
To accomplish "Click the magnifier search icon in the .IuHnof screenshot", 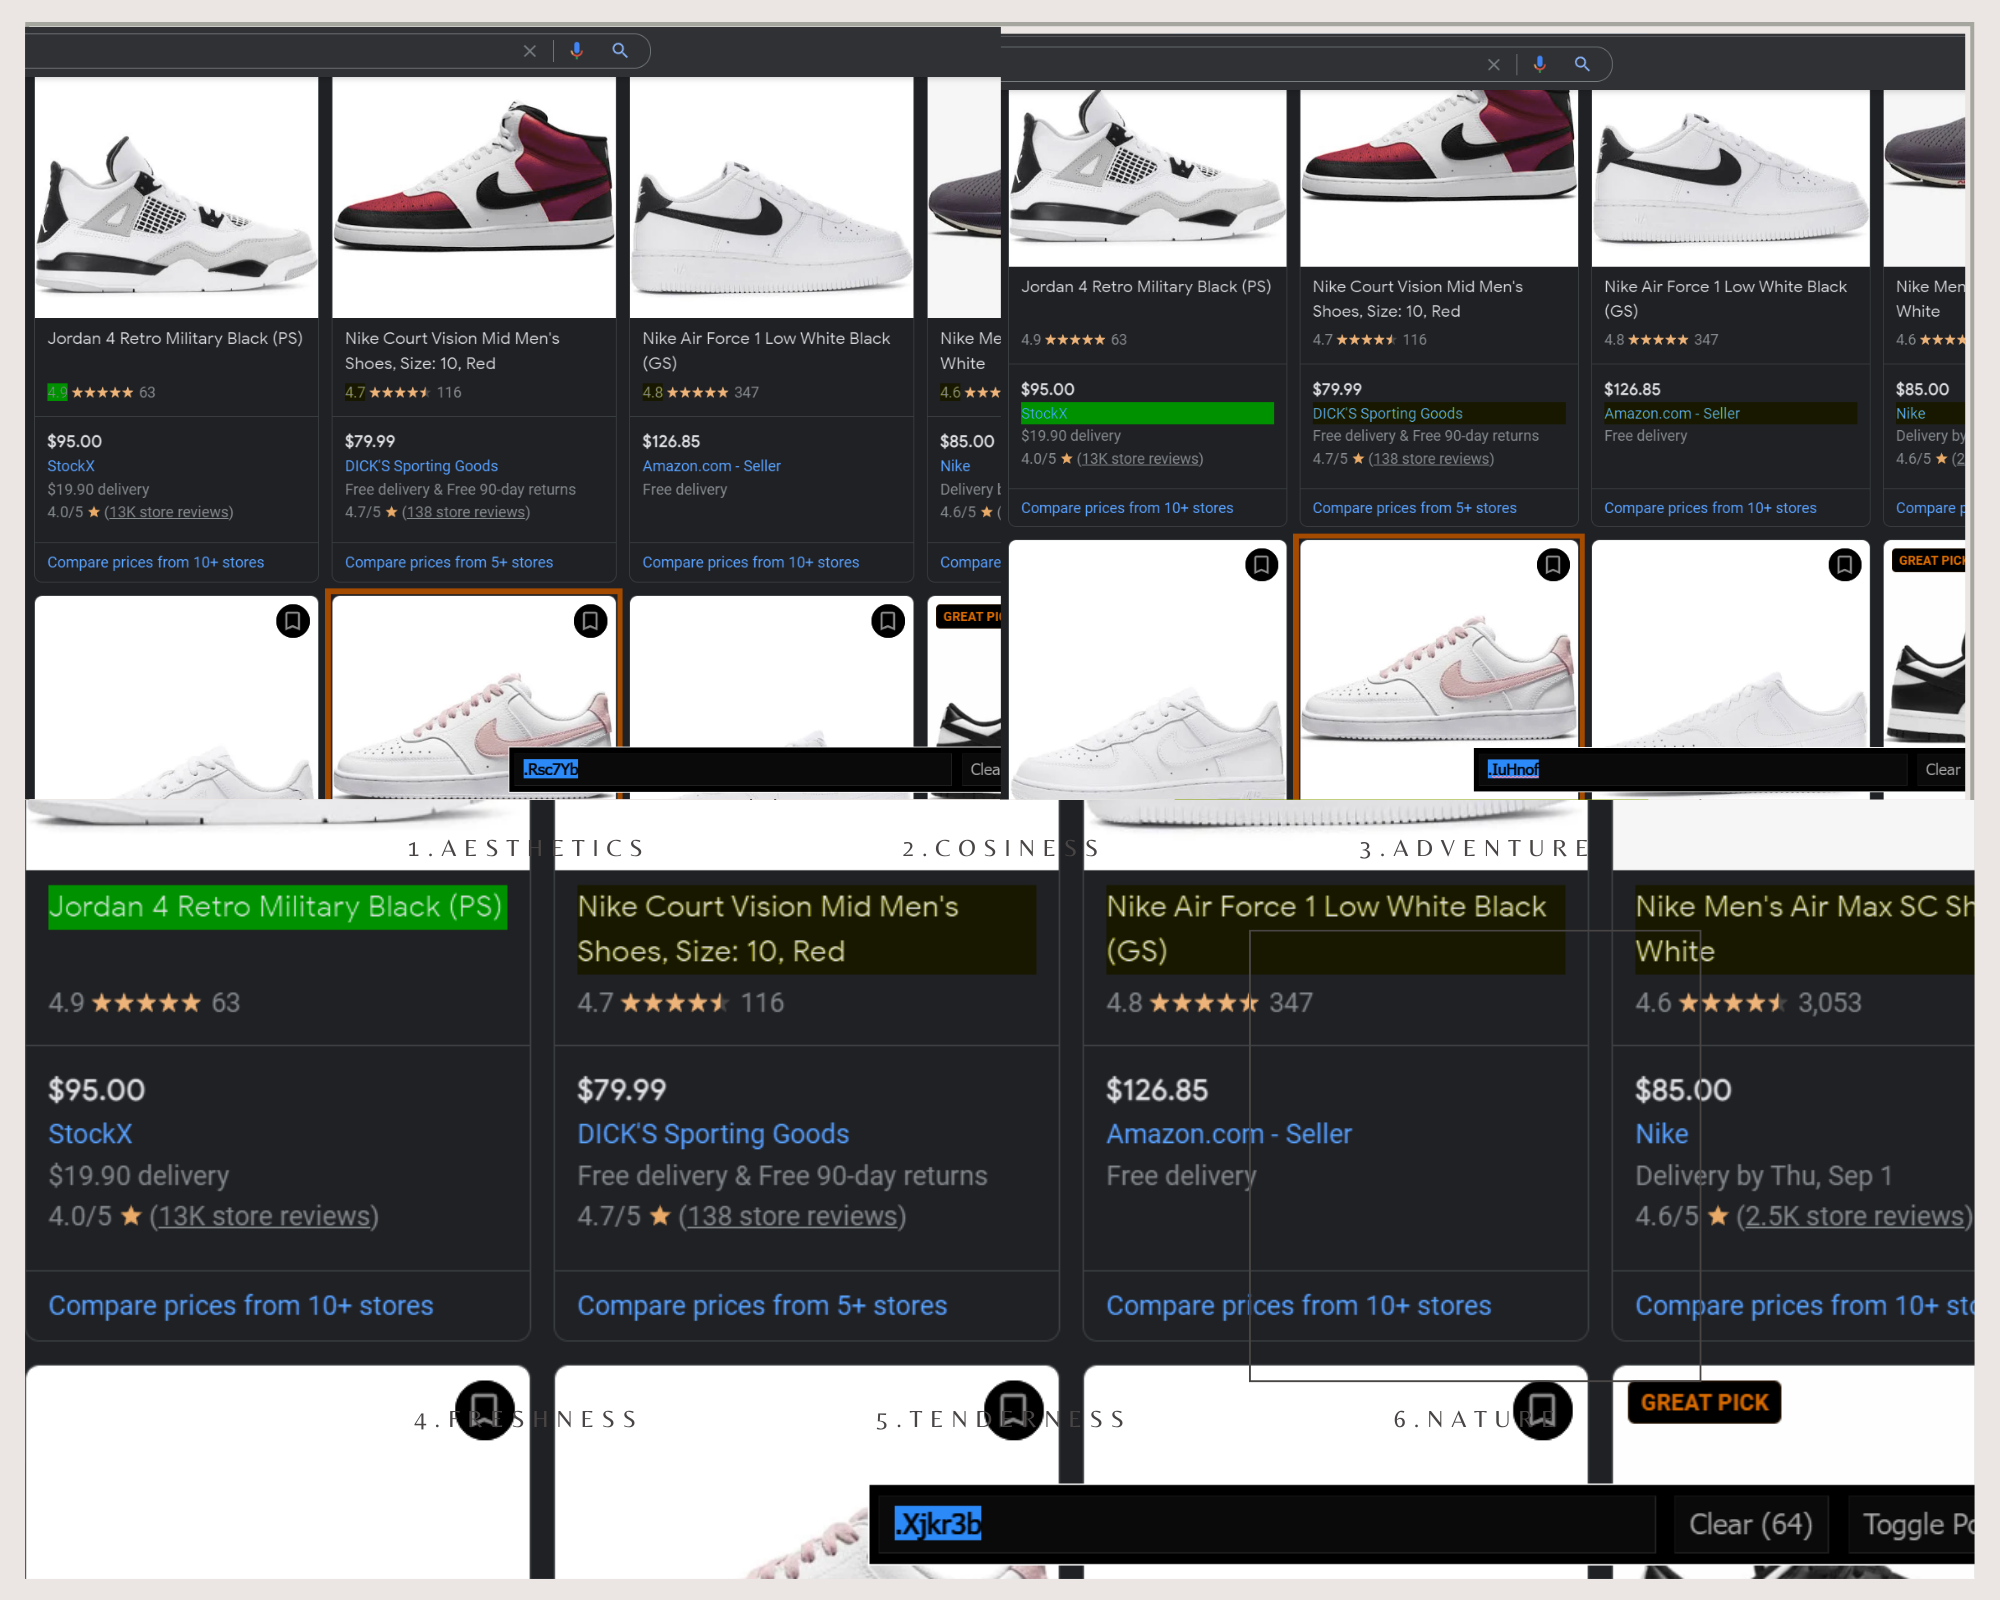I will coord(1582,64).
